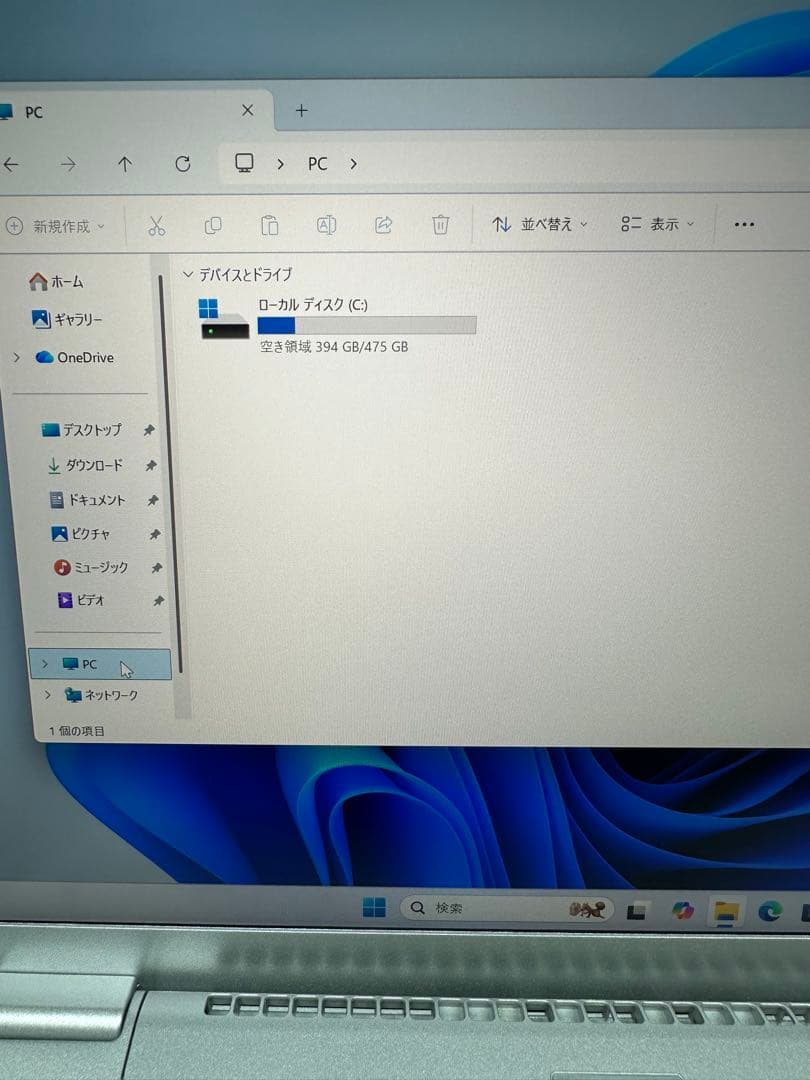The width and height of the screenshot is (810, 1080).
Task: Click the paste icon in the toolbar
Action: pyautogui.click(x=269, y=225)
